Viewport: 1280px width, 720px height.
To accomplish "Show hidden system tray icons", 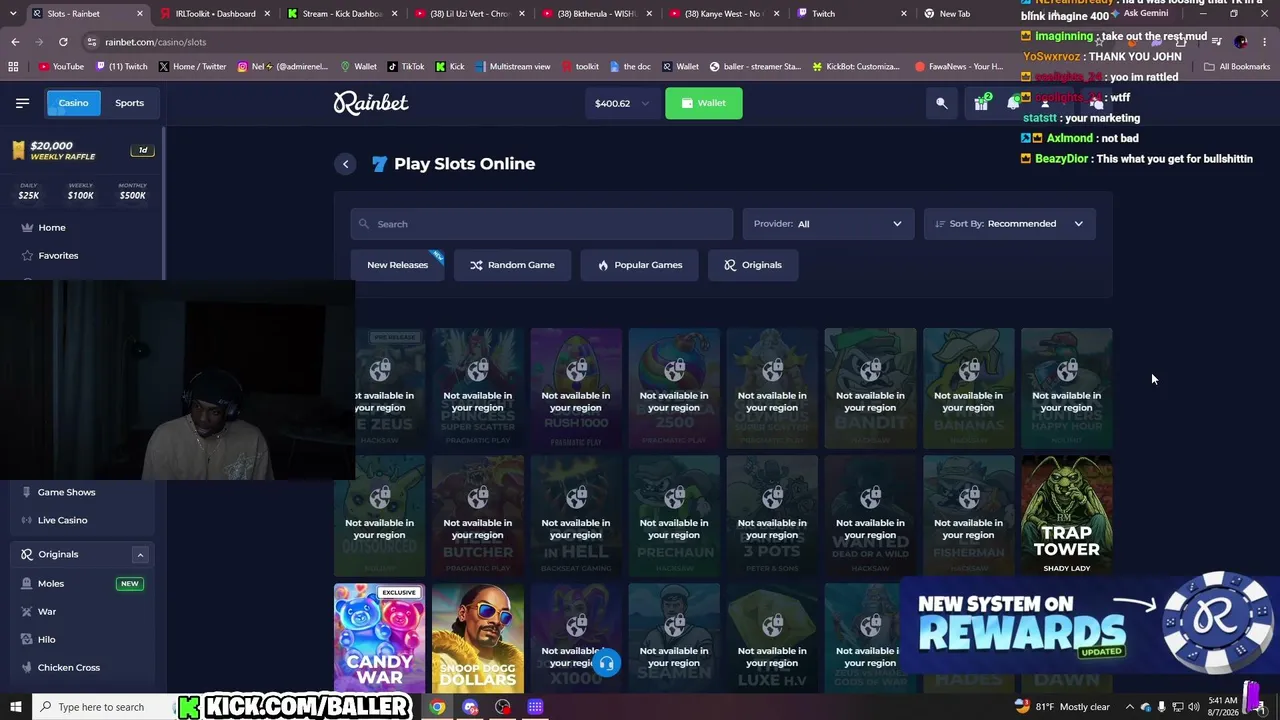I will [x=1130, y=707].
